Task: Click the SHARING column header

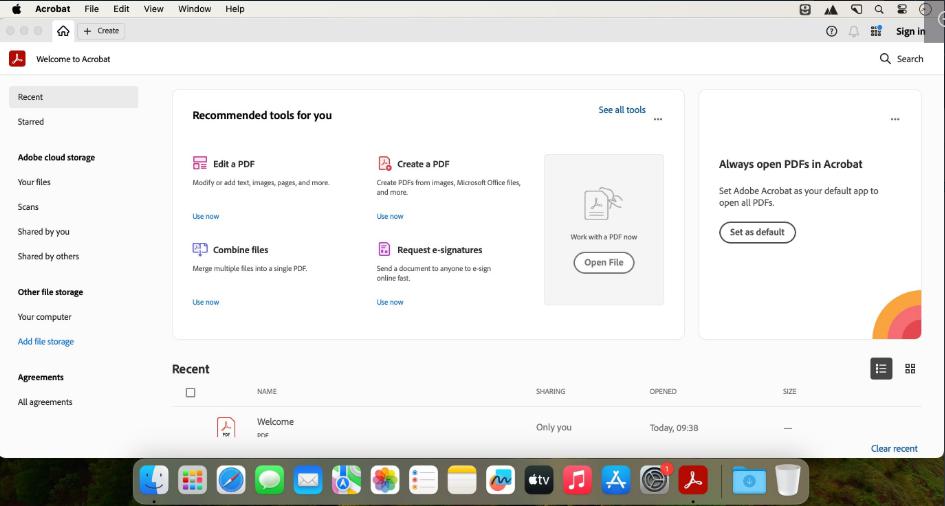Action: point(550,392)
